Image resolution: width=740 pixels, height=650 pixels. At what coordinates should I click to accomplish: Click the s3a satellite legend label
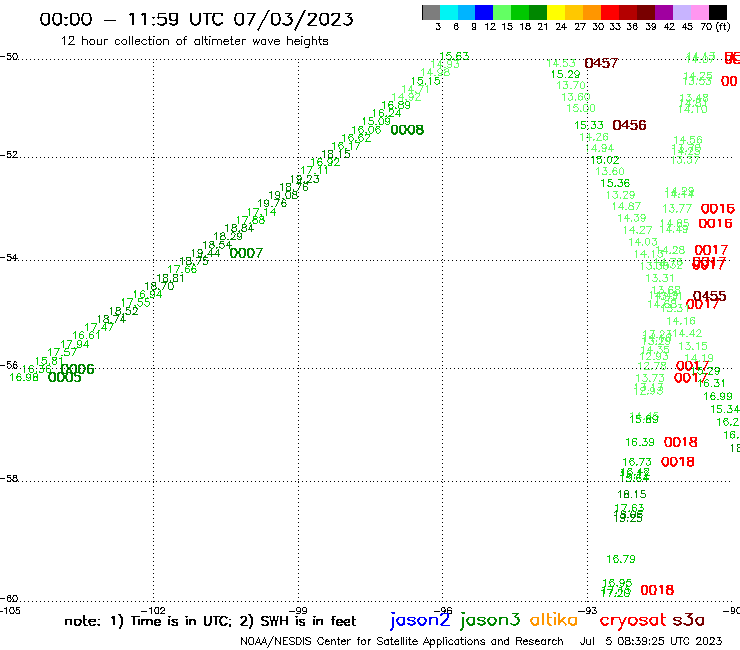pyautogui.click(x=688, y=620)
